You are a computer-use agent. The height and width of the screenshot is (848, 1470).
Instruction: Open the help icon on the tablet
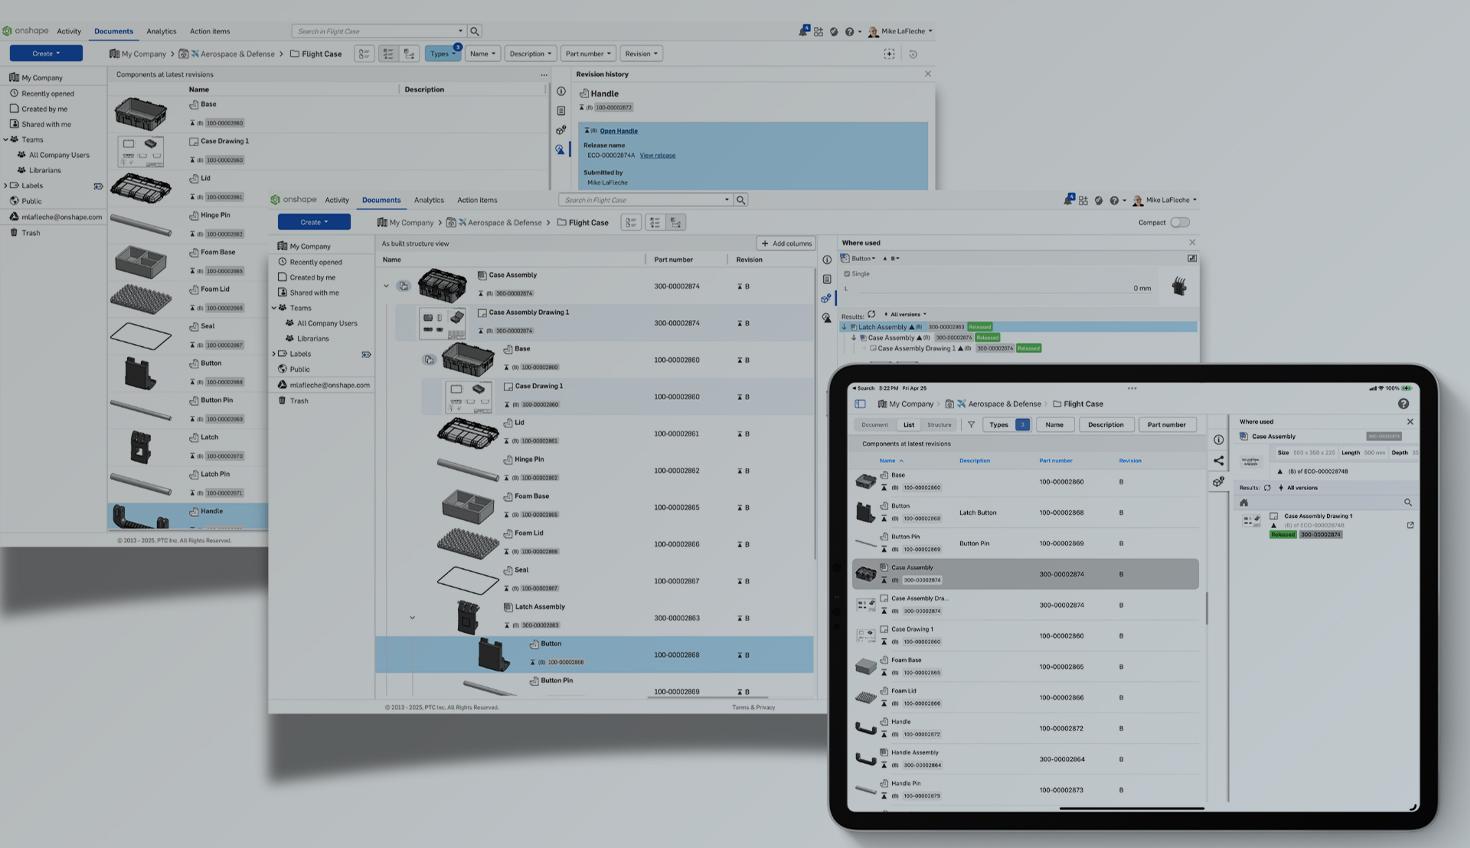click(x=1403, y=404)
